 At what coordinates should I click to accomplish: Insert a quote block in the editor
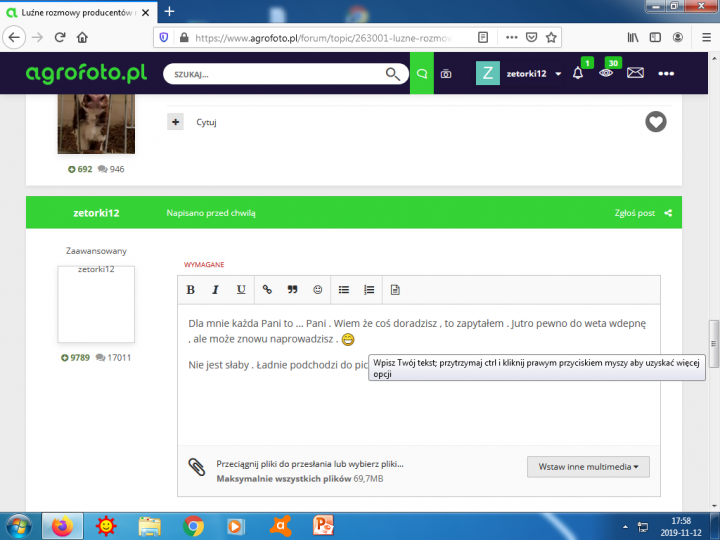[x=293, y=290]
